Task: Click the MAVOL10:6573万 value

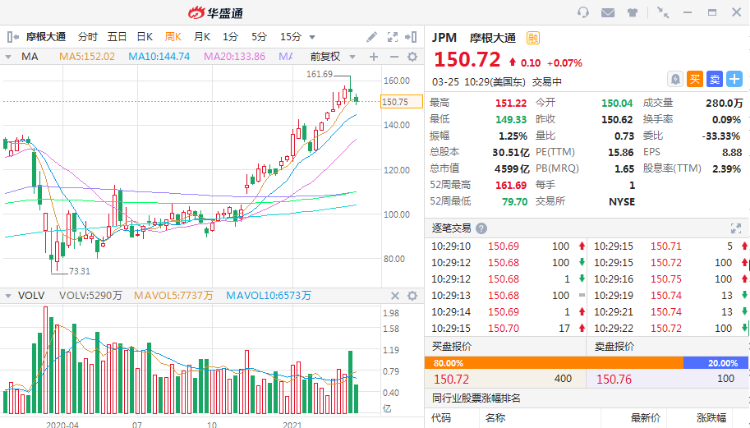Action: [269, 296]
